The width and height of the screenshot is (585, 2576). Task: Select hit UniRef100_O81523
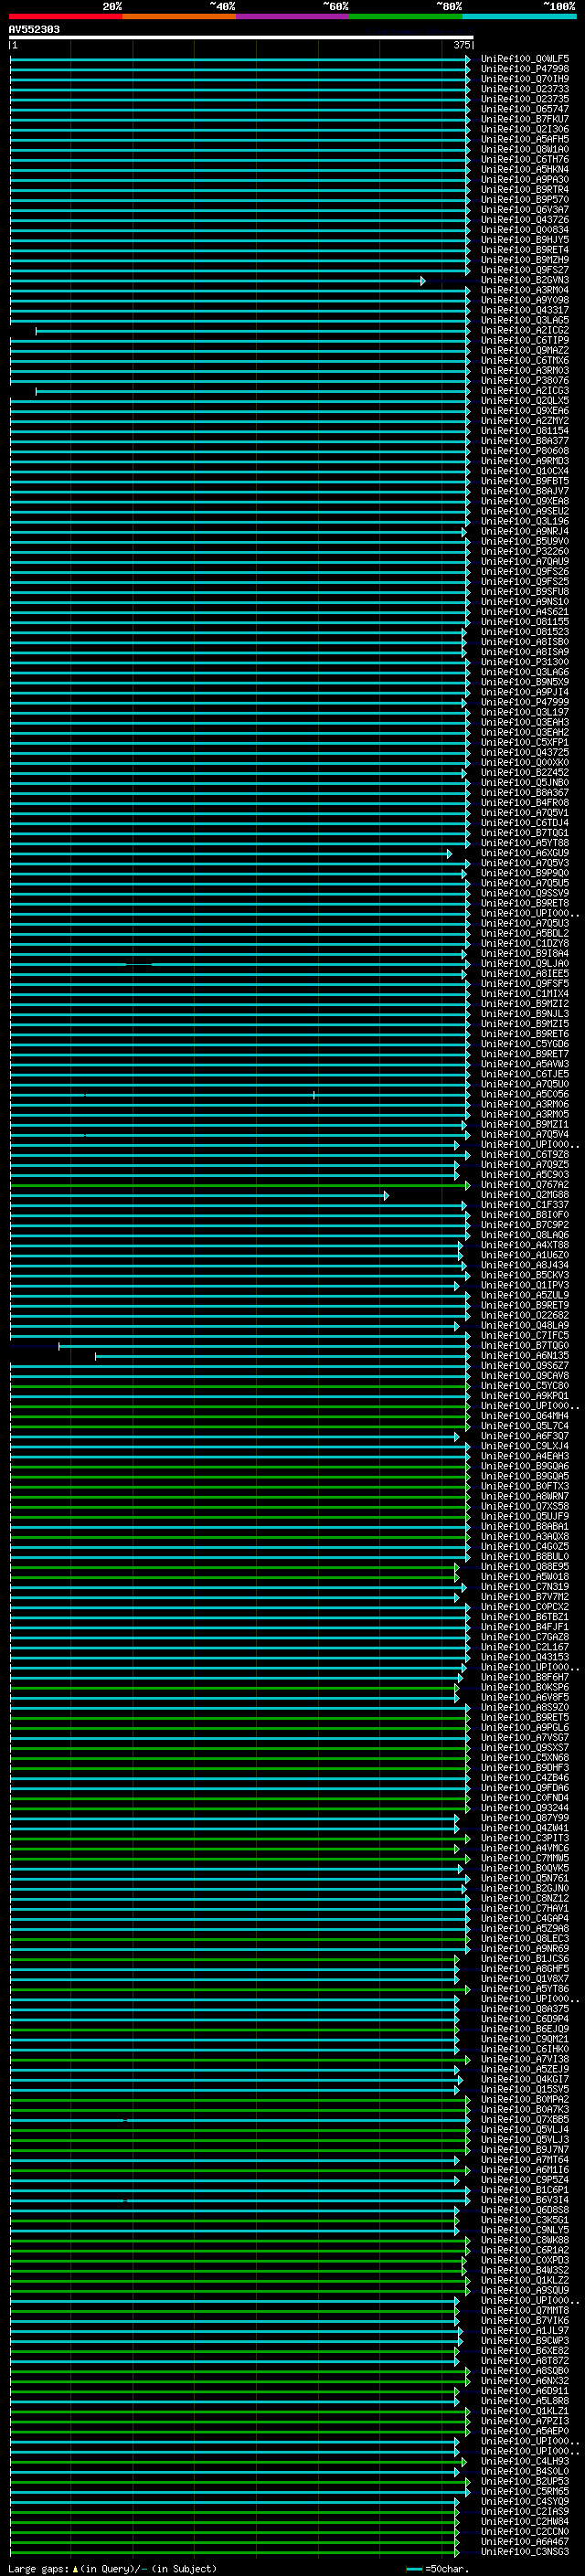(x=524, y=632)
